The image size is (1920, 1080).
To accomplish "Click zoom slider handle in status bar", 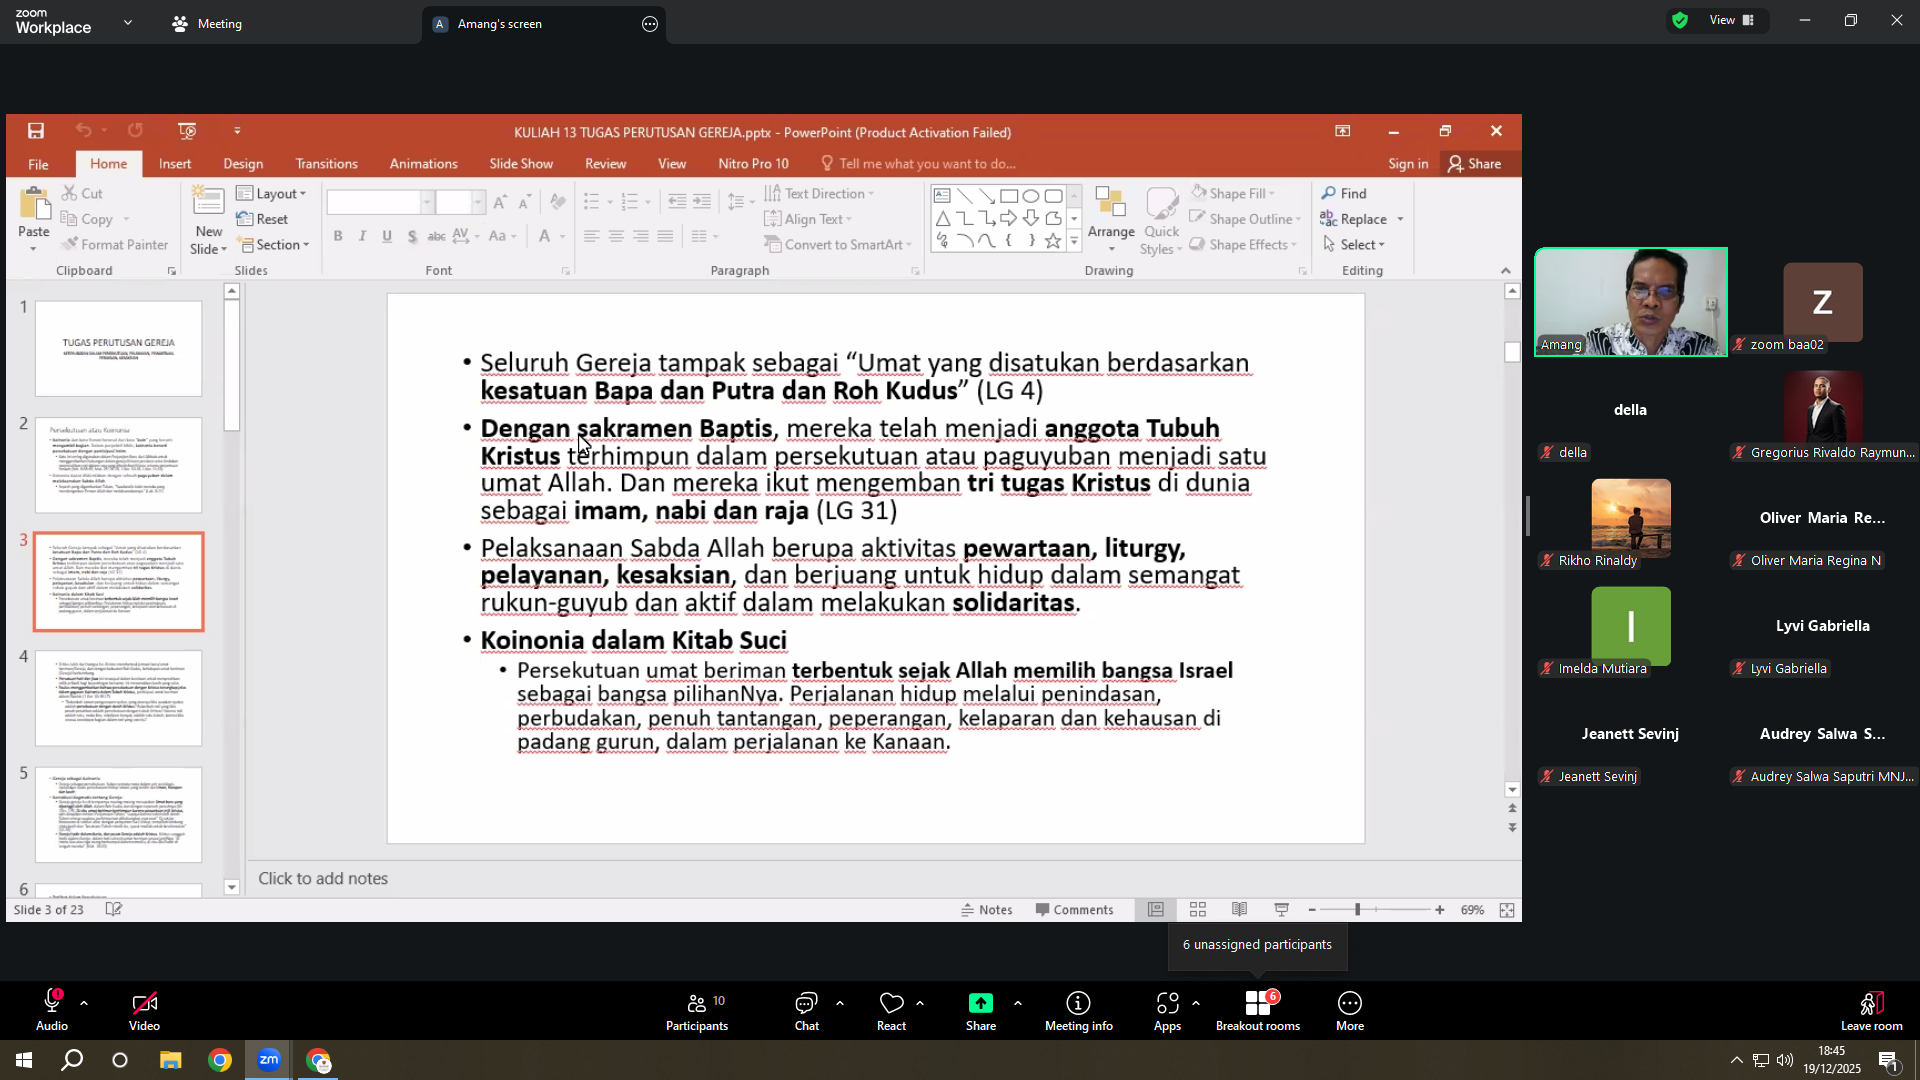I will [x=1357, y=910].
